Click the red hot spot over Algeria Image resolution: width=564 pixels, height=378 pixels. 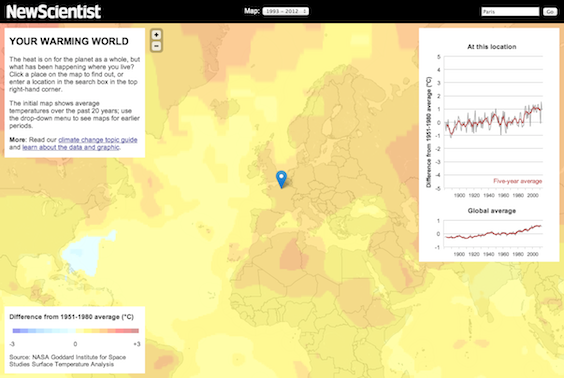[x=292, y=255]
